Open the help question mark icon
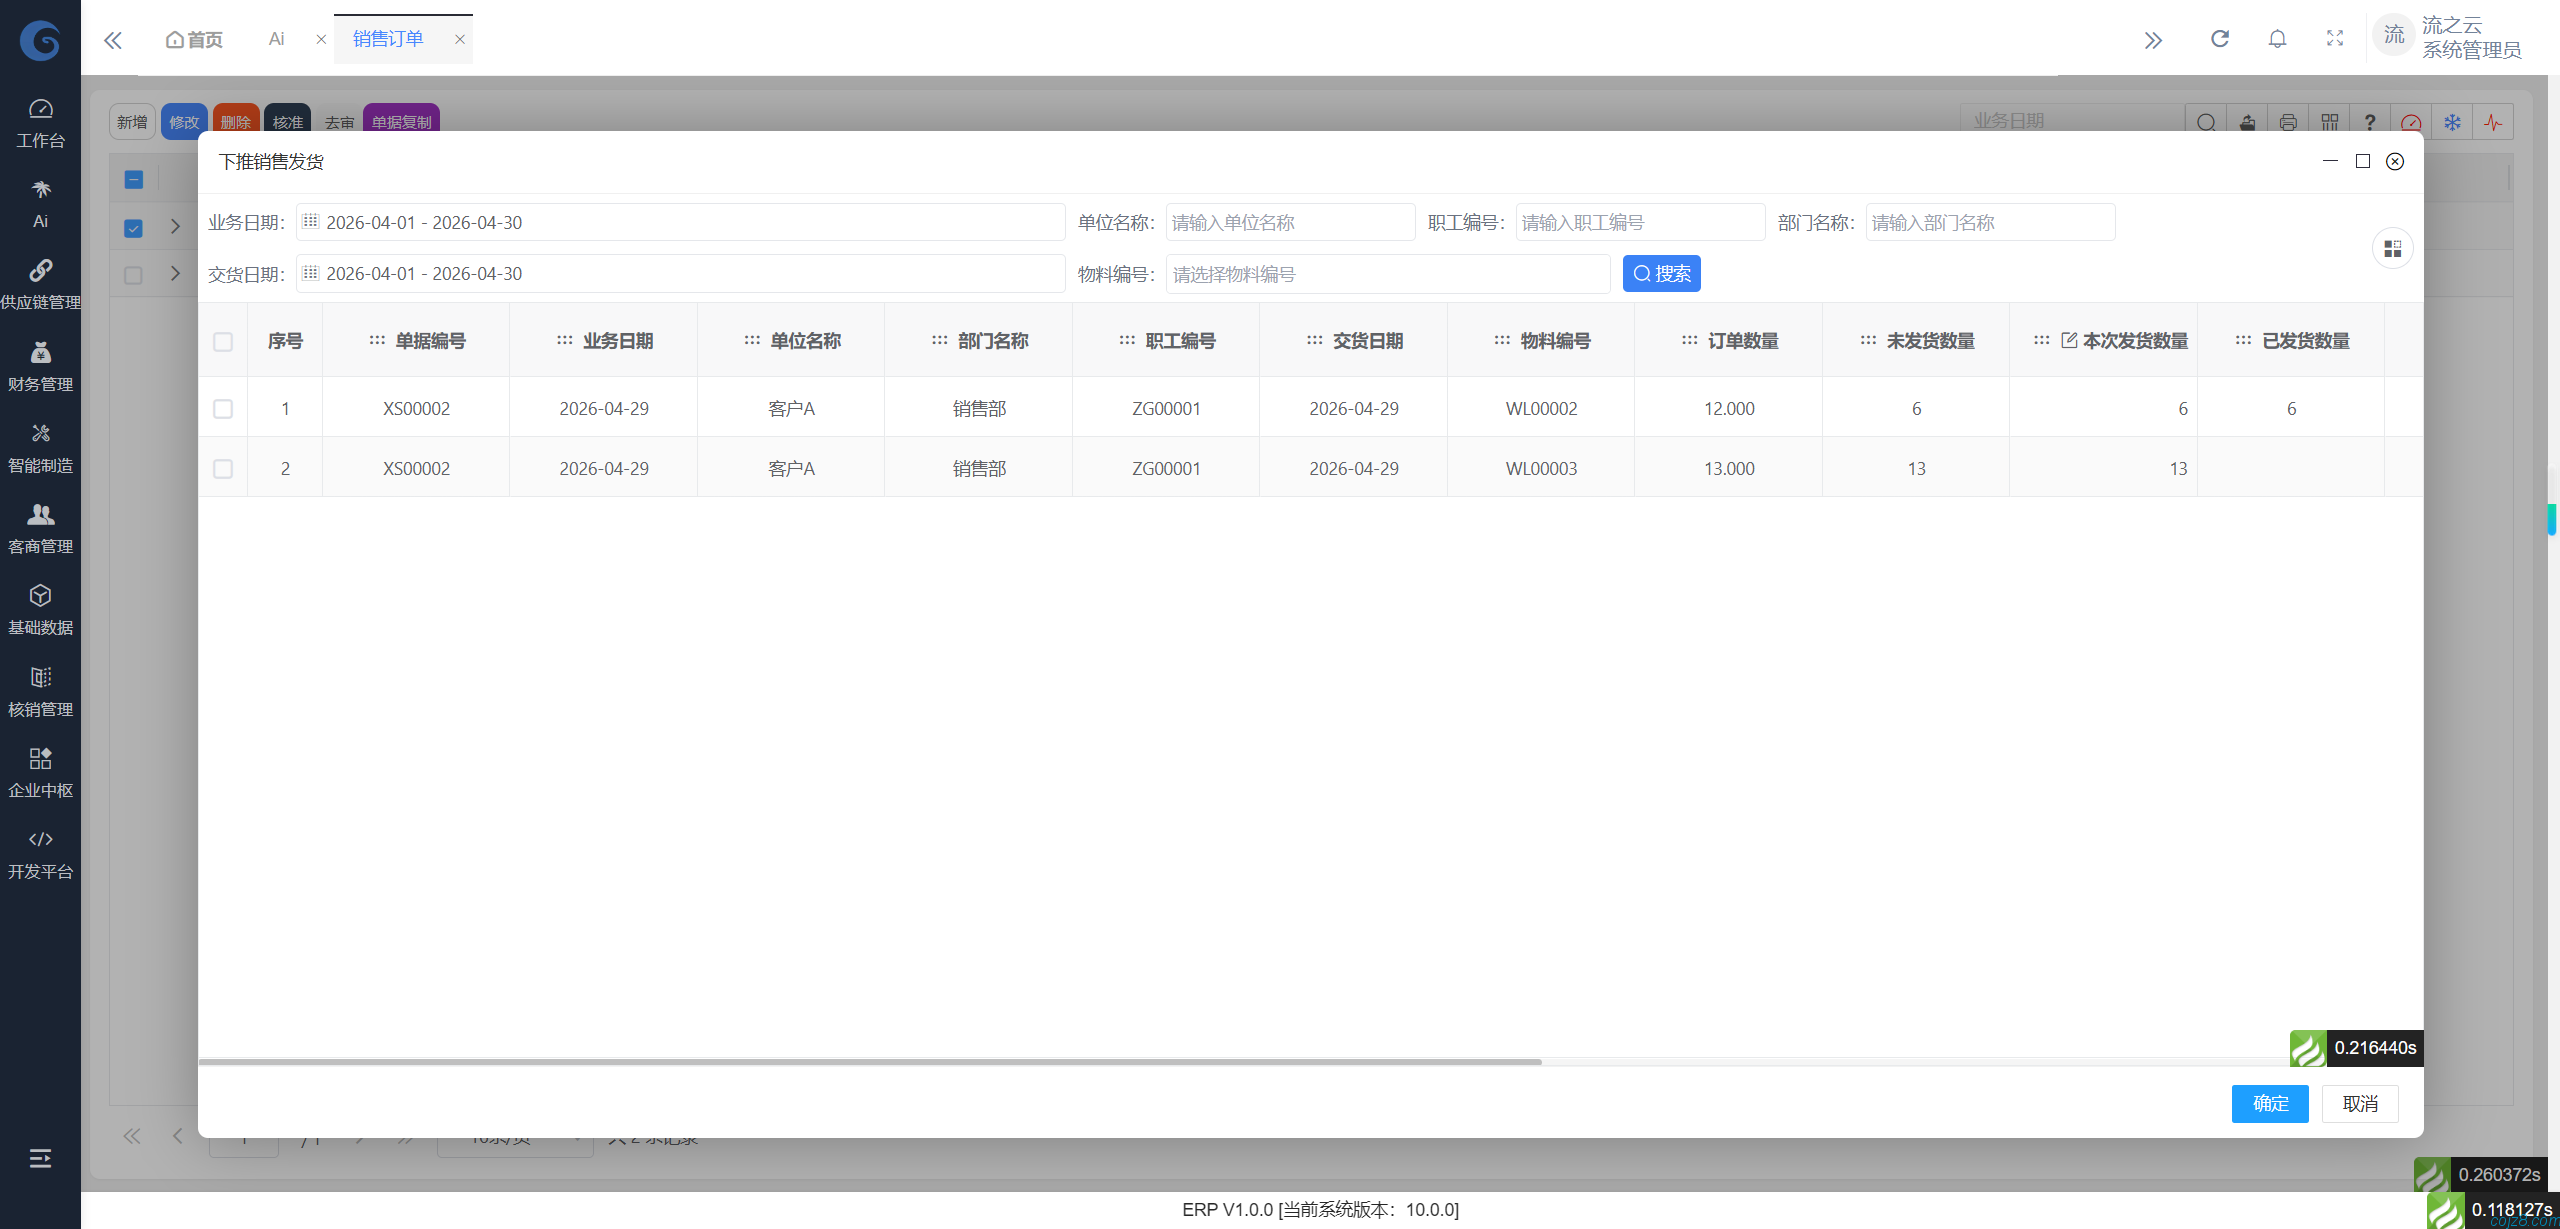The height and width of the screenshot is (1229, 2560). (2370, 122)
